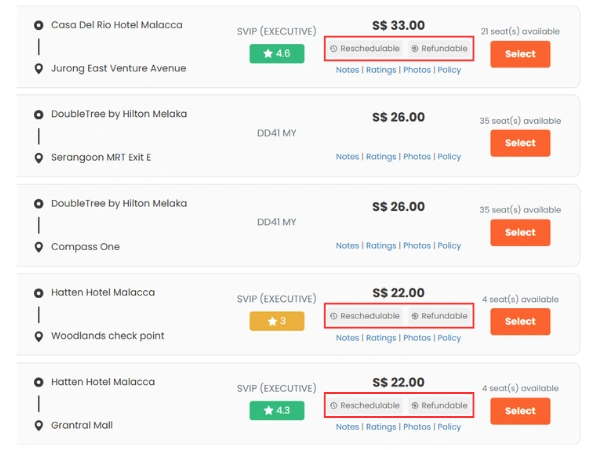Screen dimensions: 600x450
Task: Select the Serangoon MRT Exit E trip
Action: tap(520, 143)
